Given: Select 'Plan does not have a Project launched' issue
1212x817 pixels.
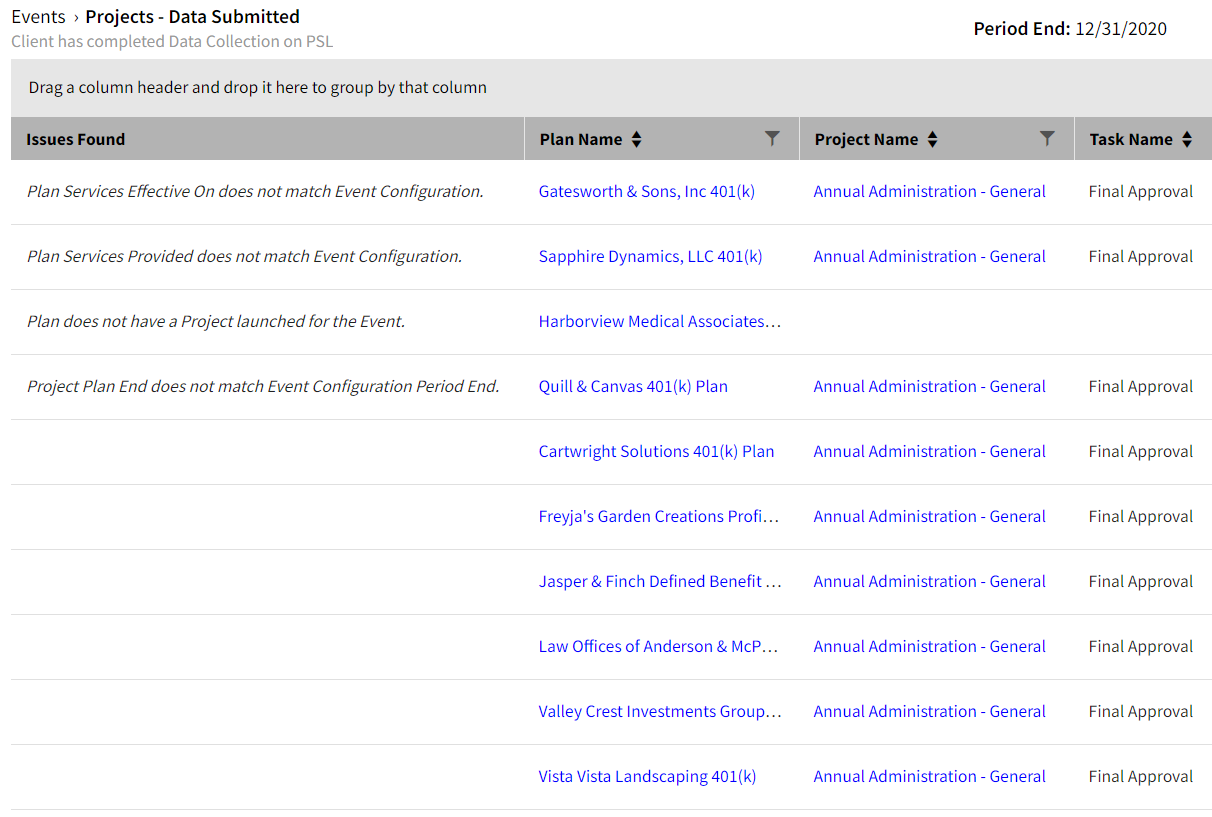Looking at the screenshot, I should click(216, 322).
